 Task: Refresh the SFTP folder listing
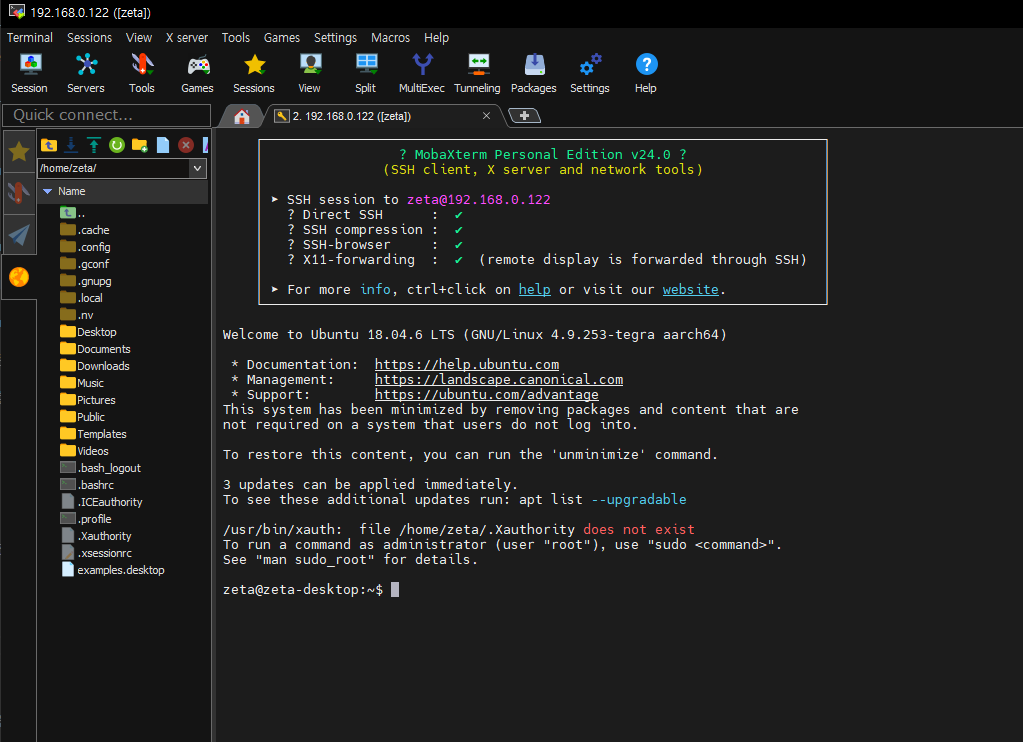coord(117,145)
